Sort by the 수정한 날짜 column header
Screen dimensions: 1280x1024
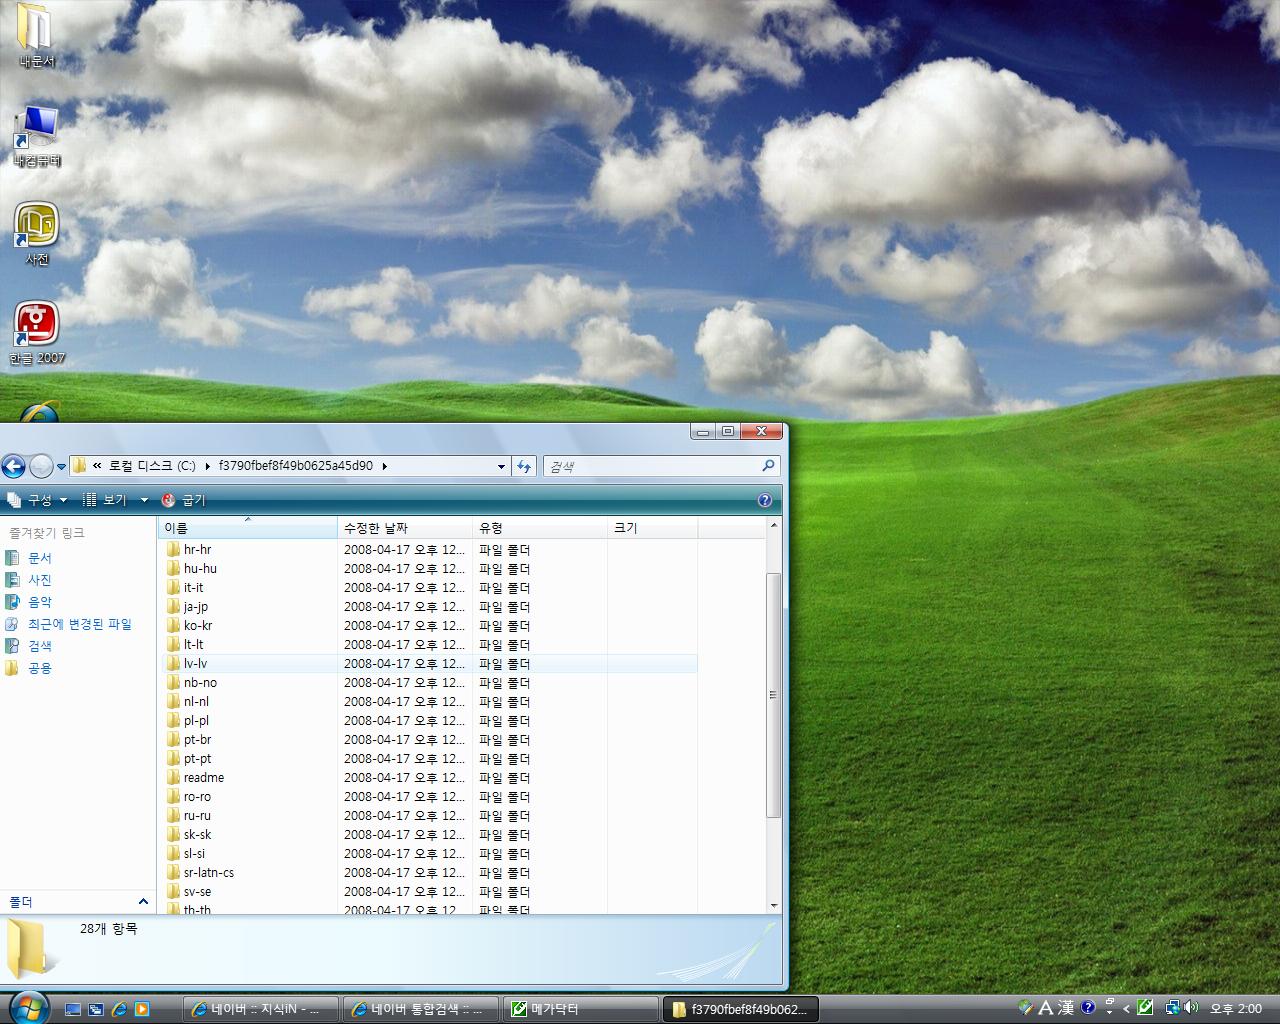(405, 528)
